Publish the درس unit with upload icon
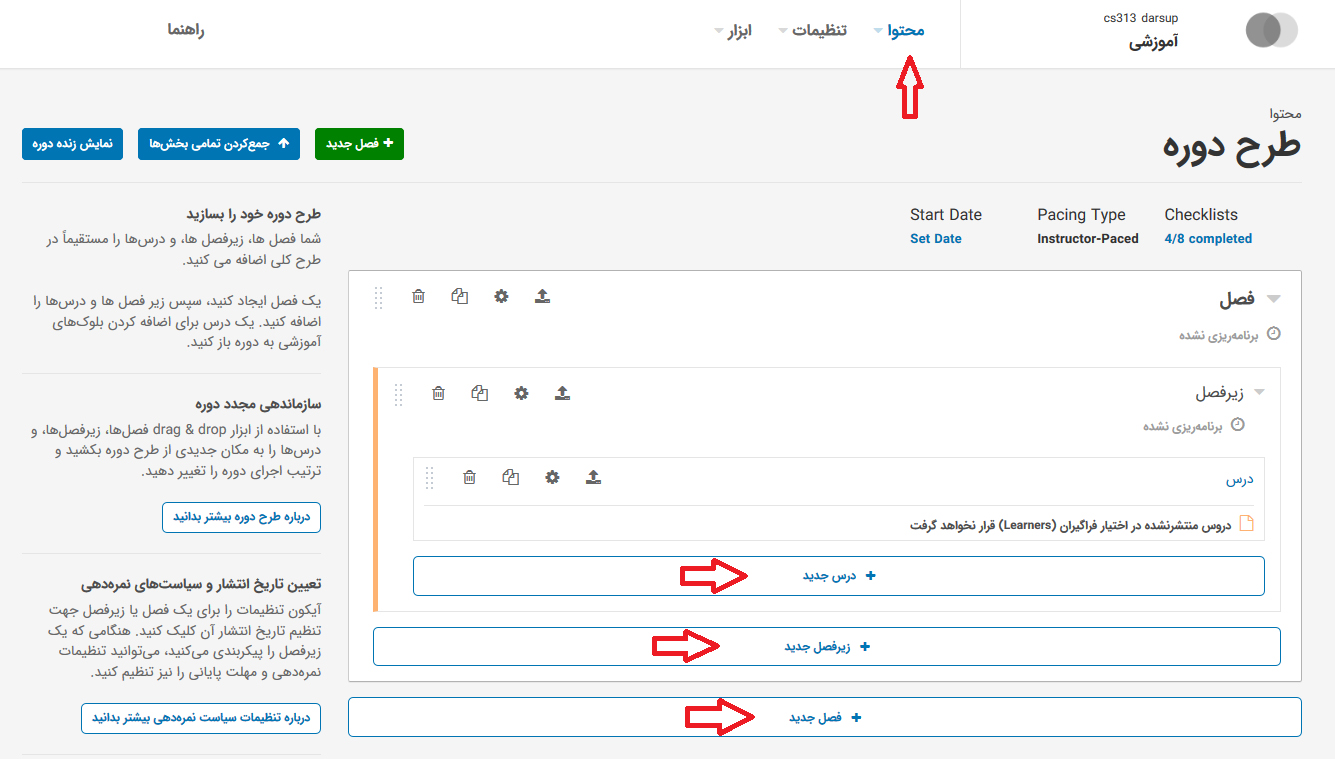Image resolution: width=1335 pixels, height=759 pixels. (593, 477)
